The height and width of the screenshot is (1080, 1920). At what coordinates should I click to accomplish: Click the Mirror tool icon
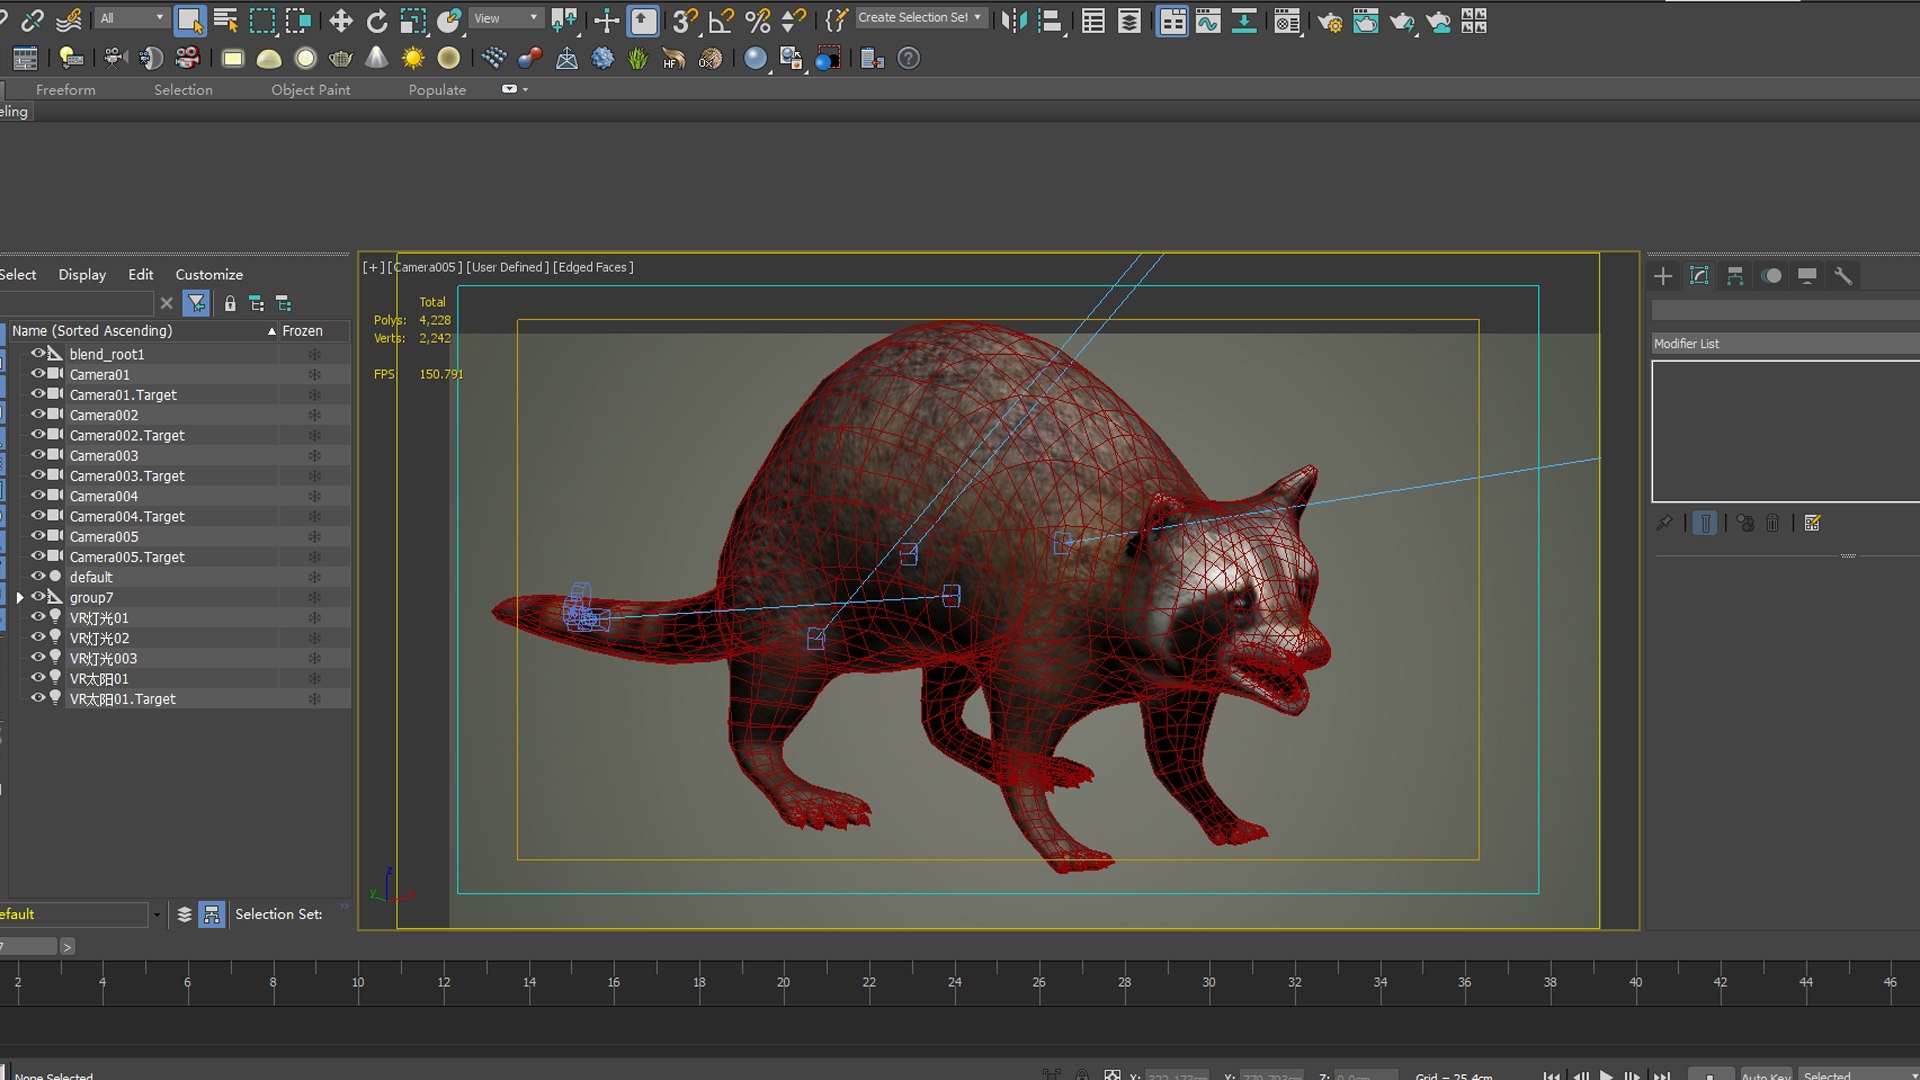[x=1014, y=20]
